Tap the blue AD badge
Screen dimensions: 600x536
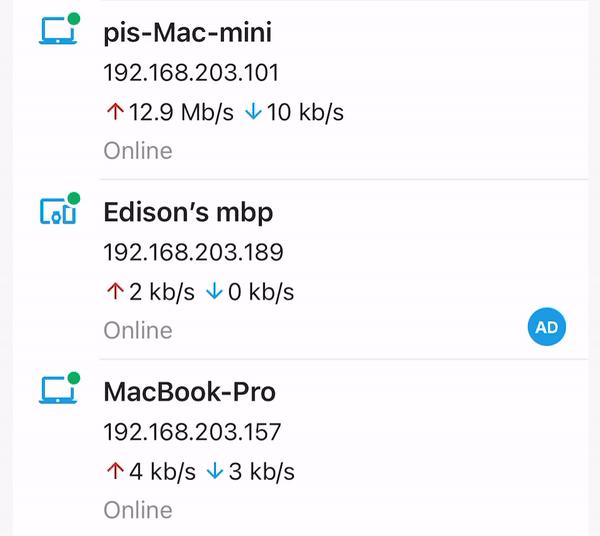(x=546, y=327)
